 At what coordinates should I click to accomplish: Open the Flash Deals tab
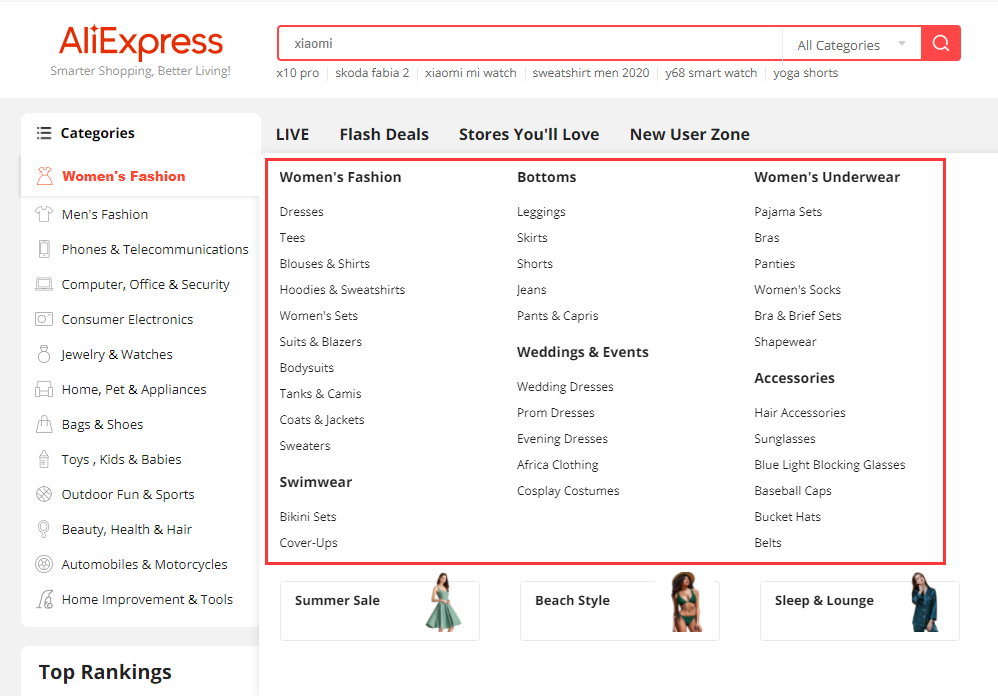pyautogui.click(x=384, y=134)
